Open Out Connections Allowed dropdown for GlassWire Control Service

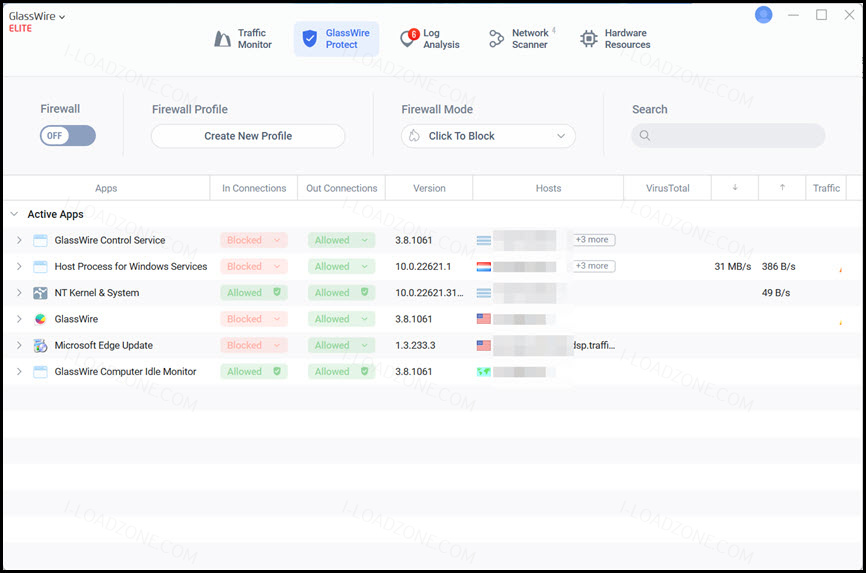[341, 240]
